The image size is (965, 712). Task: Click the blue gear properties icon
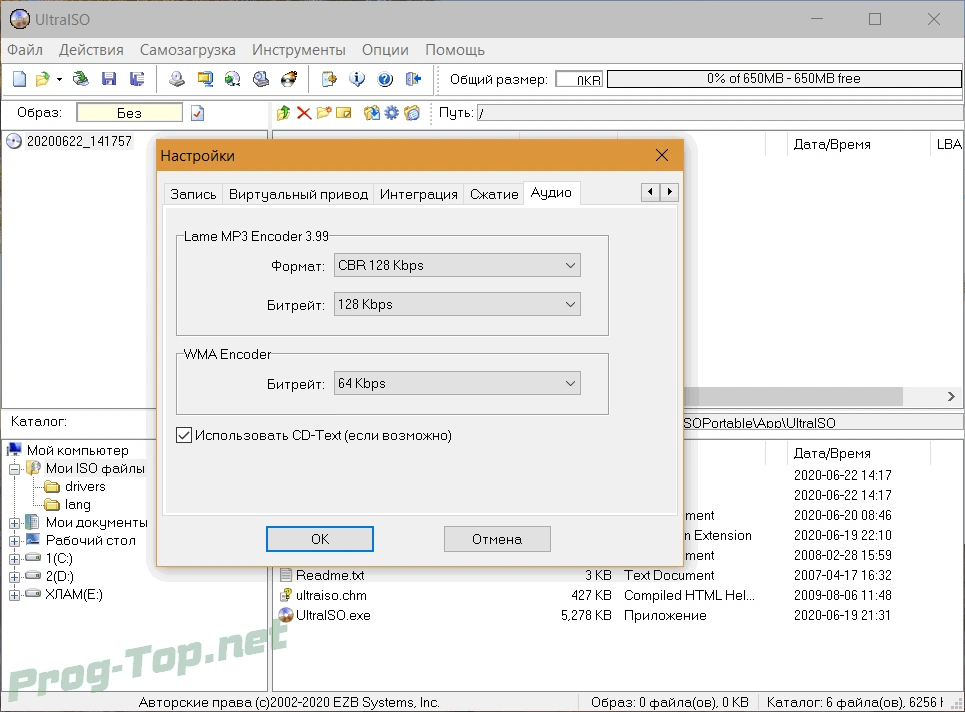[x=391, y=113]
